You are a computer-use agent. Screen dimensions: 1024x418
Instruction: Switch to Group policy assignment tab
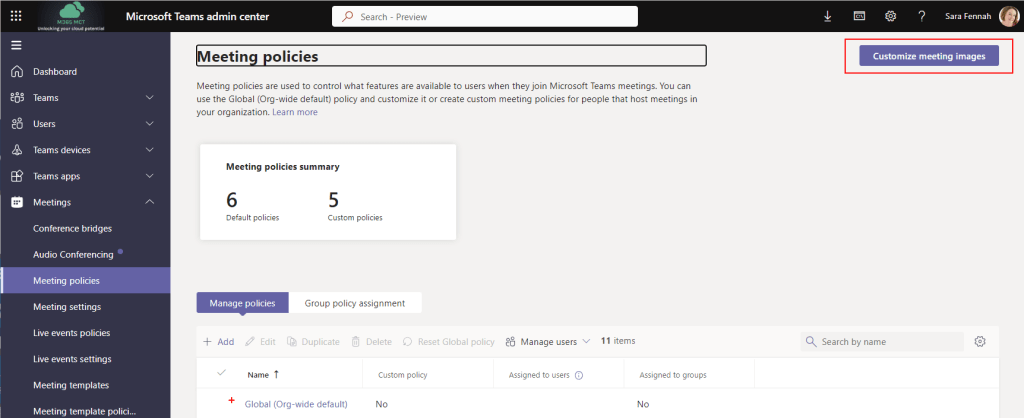click(x=354, y=303)
